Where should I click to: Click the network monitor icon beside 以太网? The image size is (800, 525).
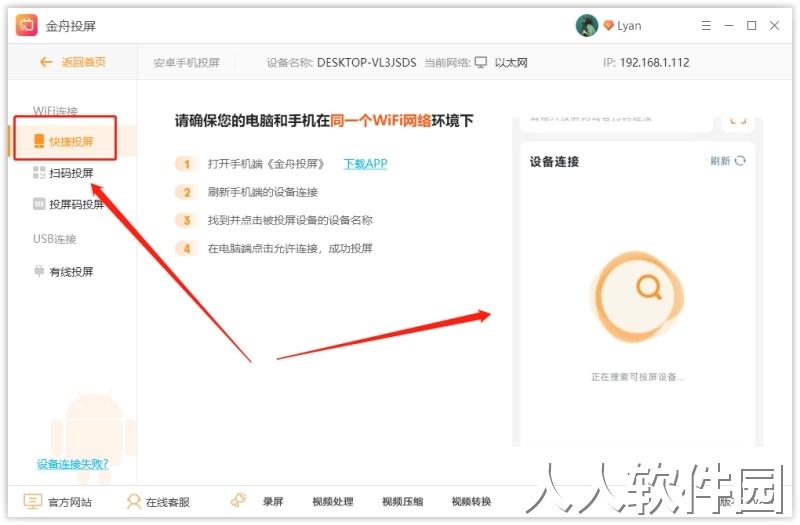[x=481, y=62]
